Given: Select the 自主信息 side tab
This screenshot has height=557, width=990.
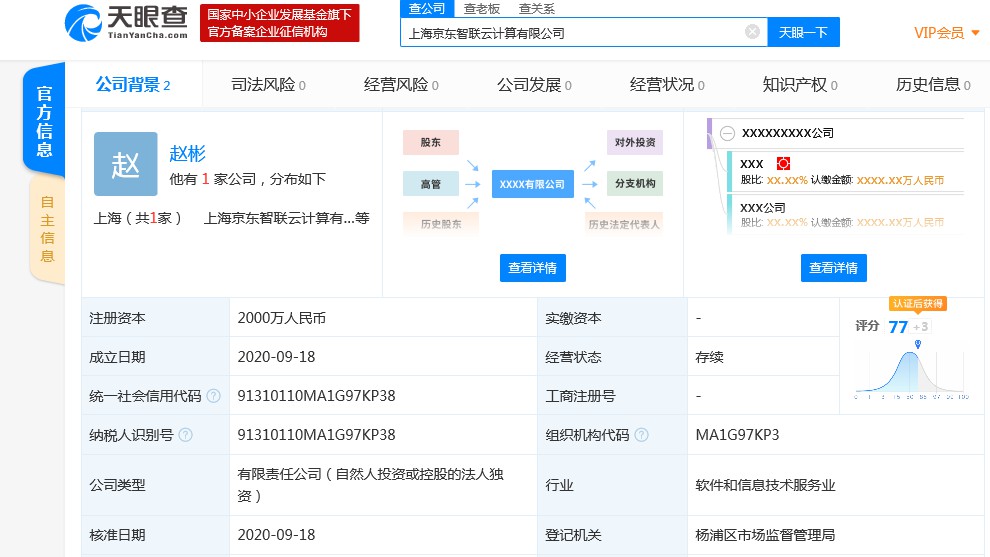Looking at the screenshot, I should point(47,229).
